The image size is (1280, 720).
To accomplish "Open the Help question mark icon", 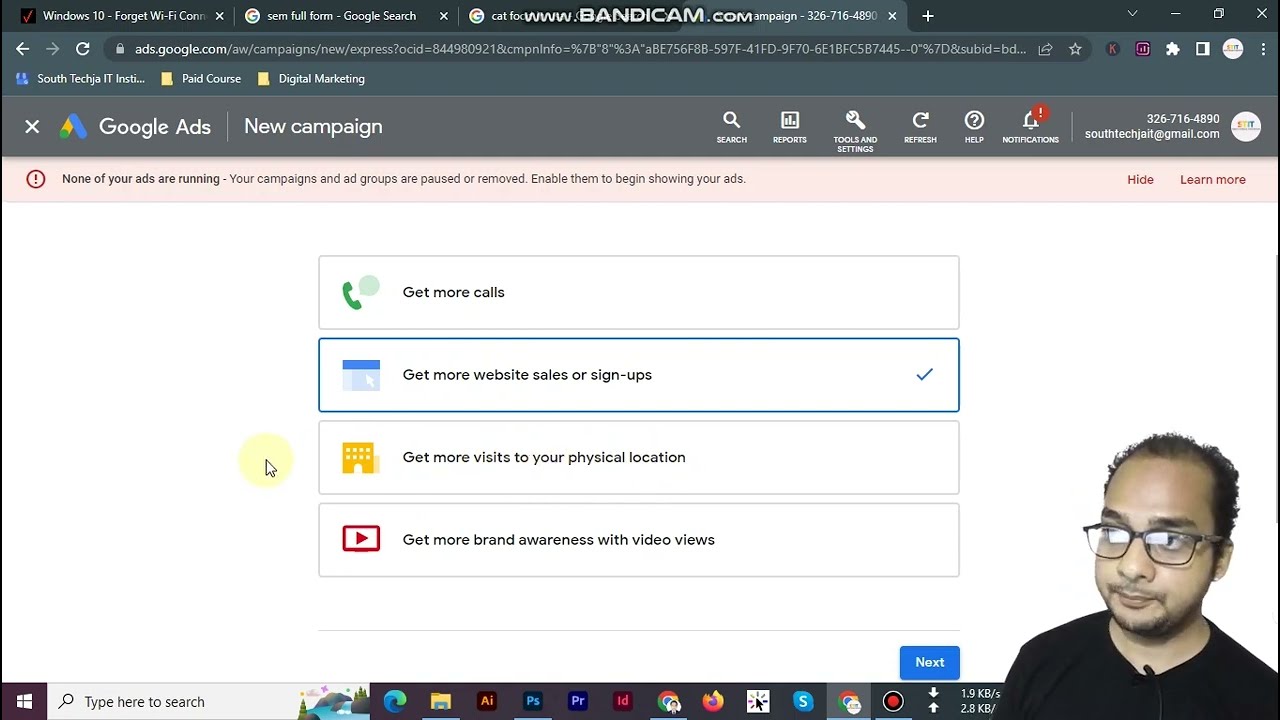I will pos(974,127).
